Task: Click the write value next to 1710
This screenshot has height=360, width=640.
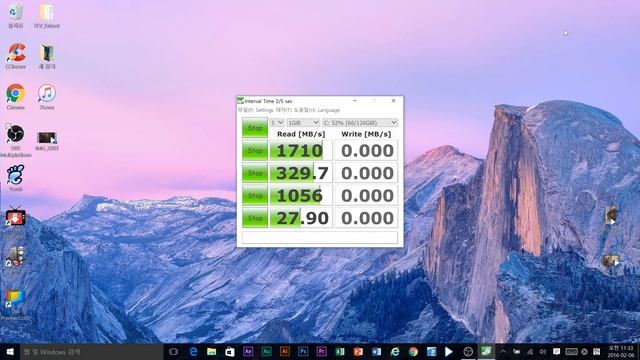Action: pyautogui.click(x=366, y=151)
